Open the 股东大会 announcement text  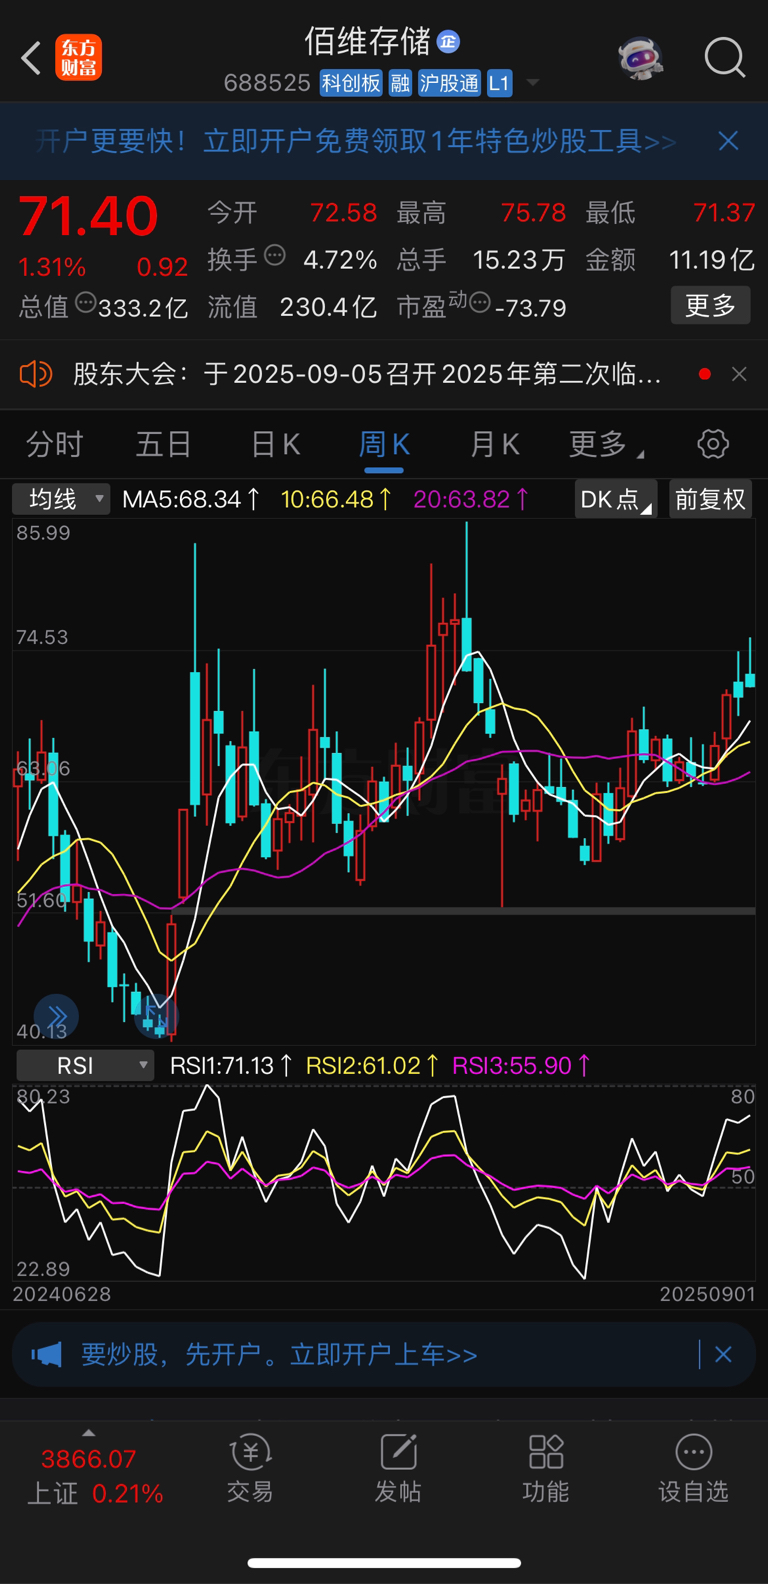pos(367,374)
